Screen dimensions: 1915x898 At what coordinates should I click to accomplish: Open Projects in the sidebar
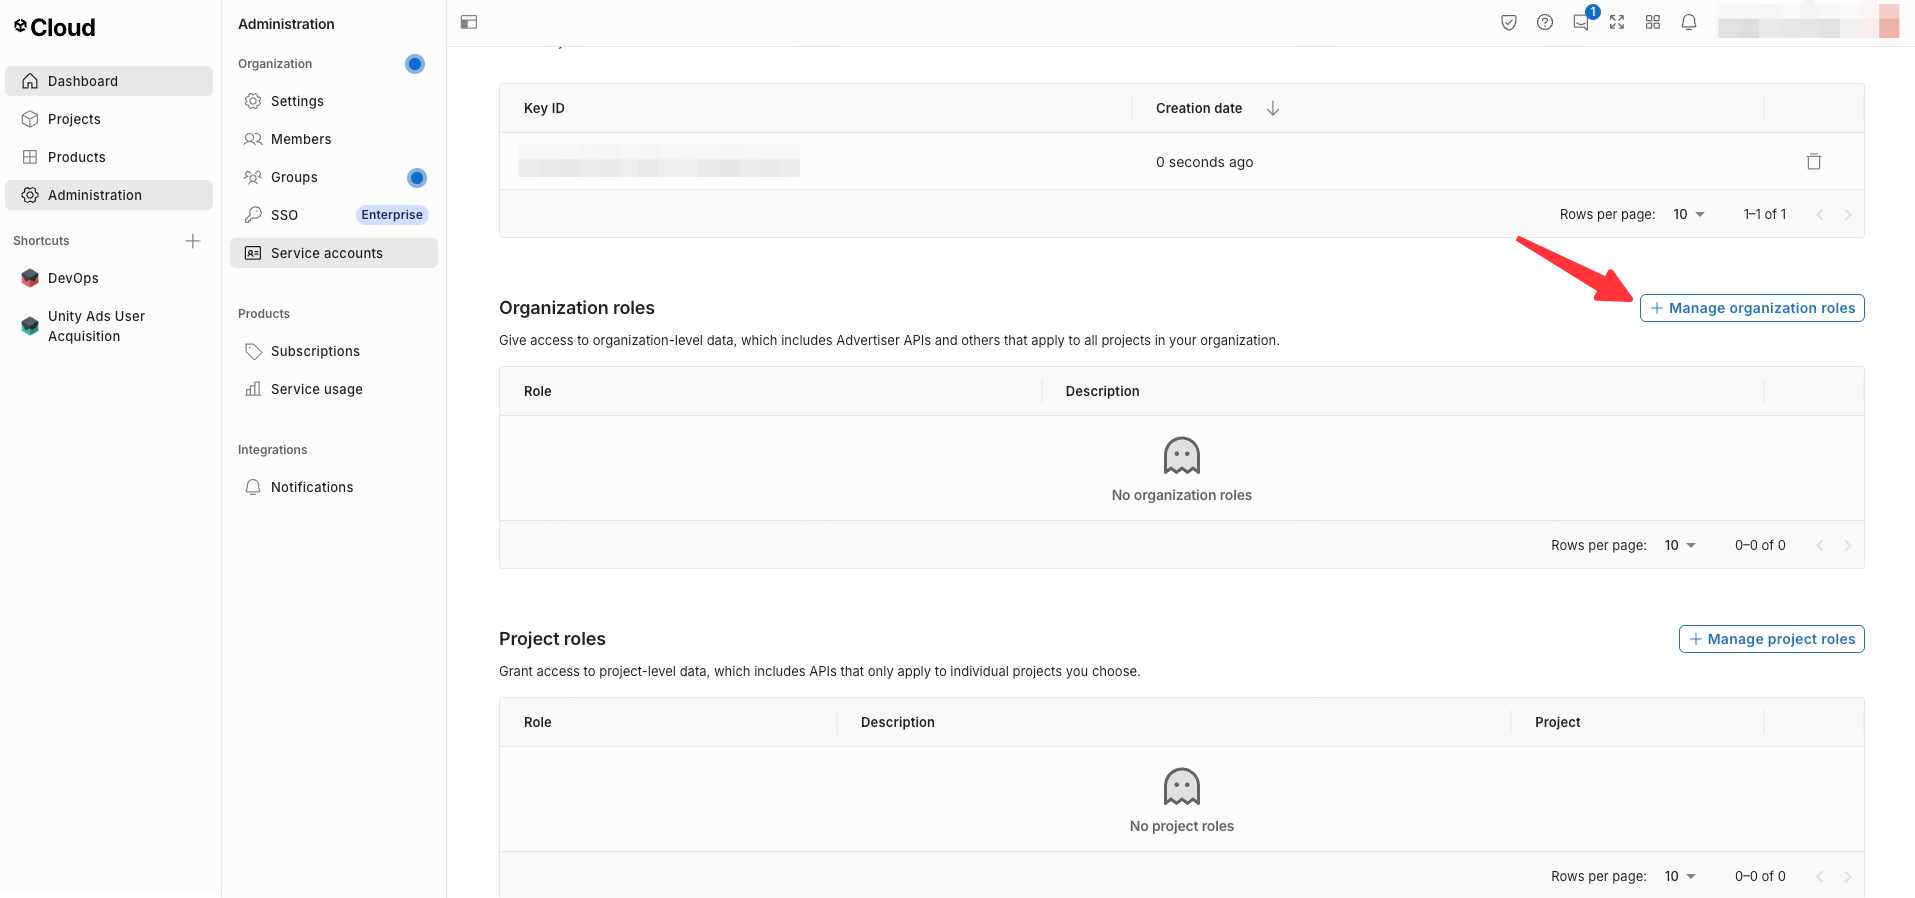109,119
